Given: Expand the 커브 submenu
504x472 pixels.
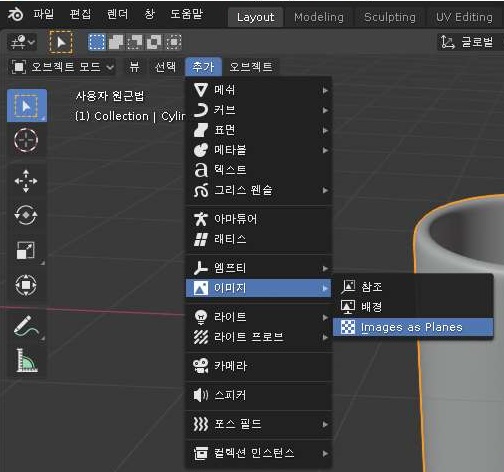Looking at the screenshot, I should pyautogui.click(x=259, y=110).
